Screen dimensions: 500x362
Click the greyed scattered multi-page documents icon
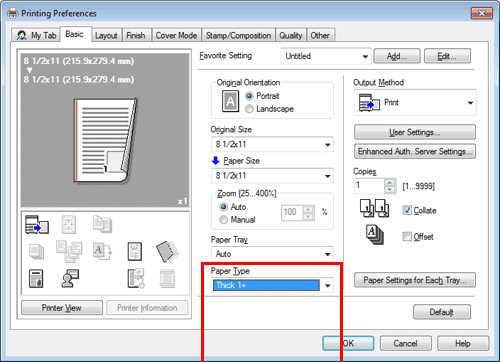click(x=69, y=251)
